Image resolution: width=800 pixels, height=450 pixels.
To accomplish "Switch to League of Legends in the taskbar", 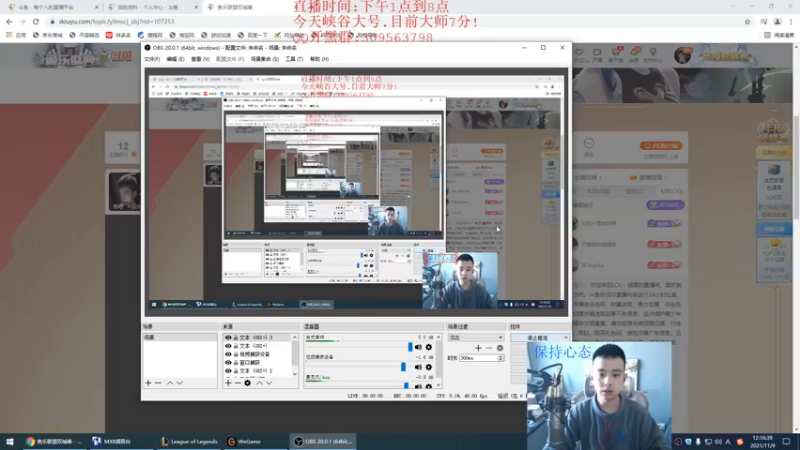I will 189,441.
